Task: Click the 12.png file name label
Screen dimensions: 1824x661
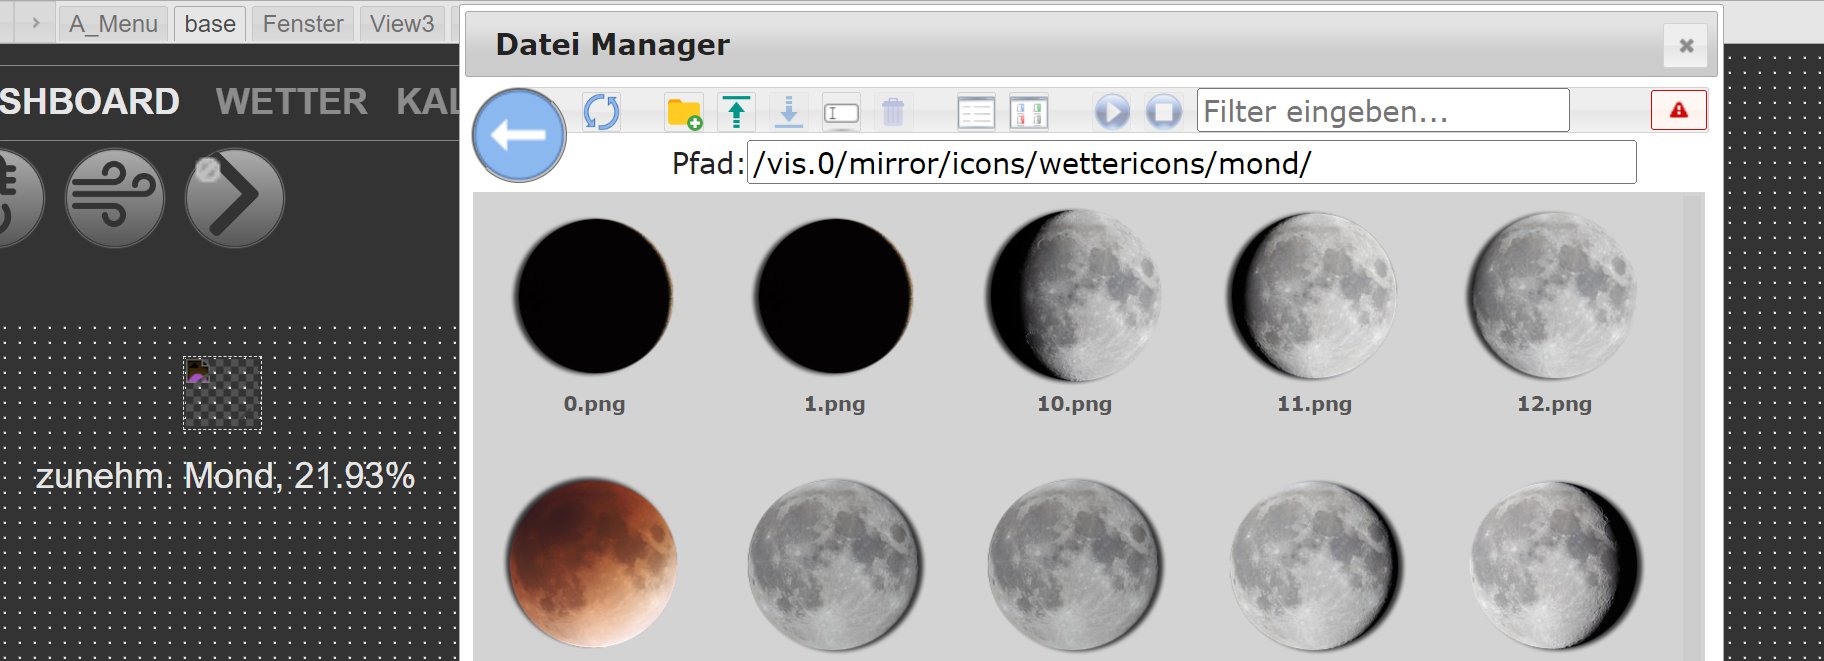Action: click(1554, 404)
